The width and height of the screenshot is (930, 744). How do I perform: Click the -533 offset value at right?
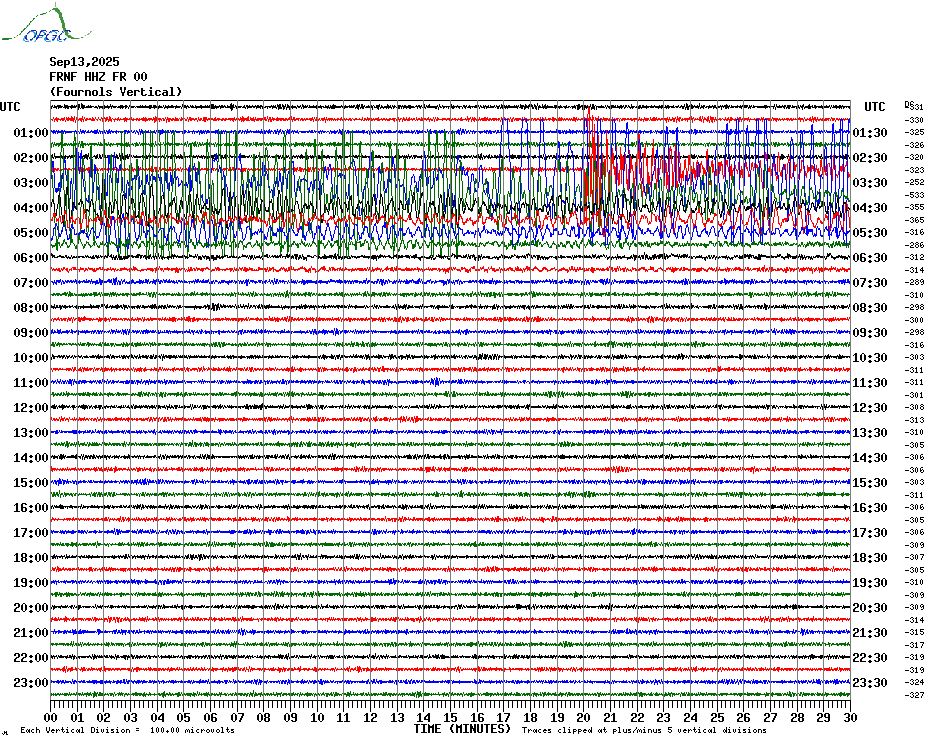coord(914,195)
